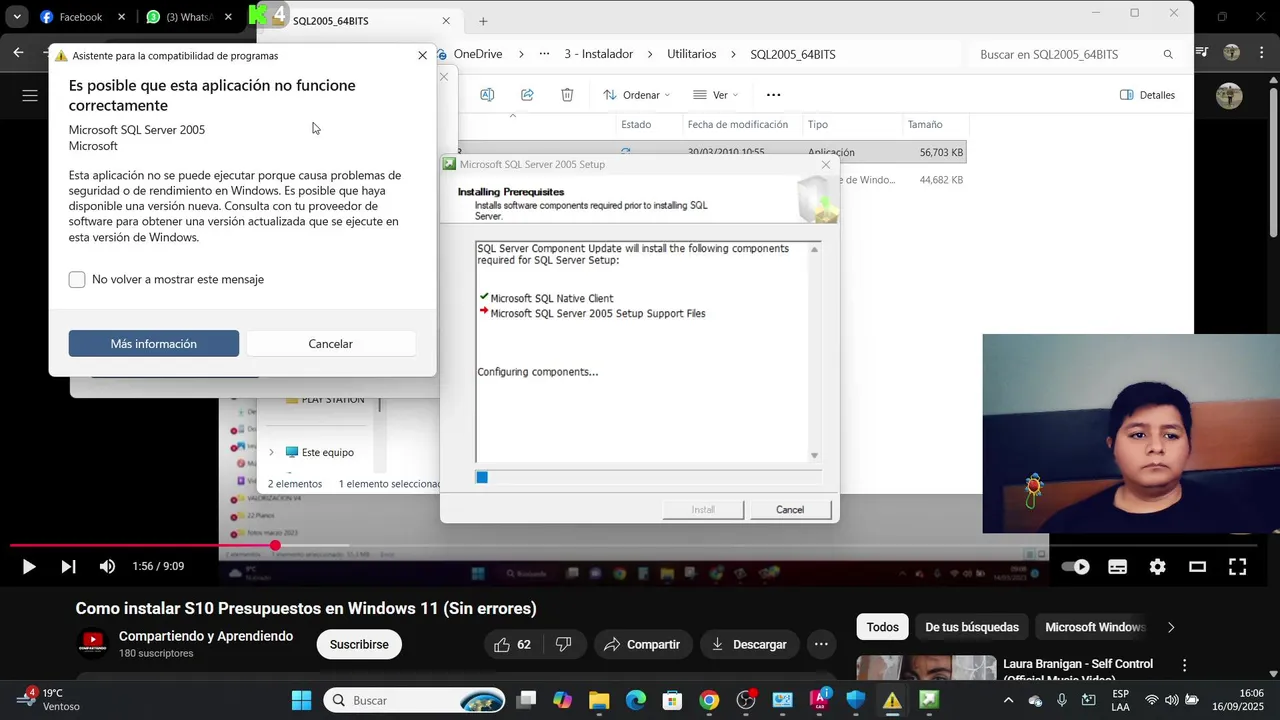This screenshot has height=720, width=1280.
Task: Open options for Laura Branigan video
Action: [x=1185, y=665]
